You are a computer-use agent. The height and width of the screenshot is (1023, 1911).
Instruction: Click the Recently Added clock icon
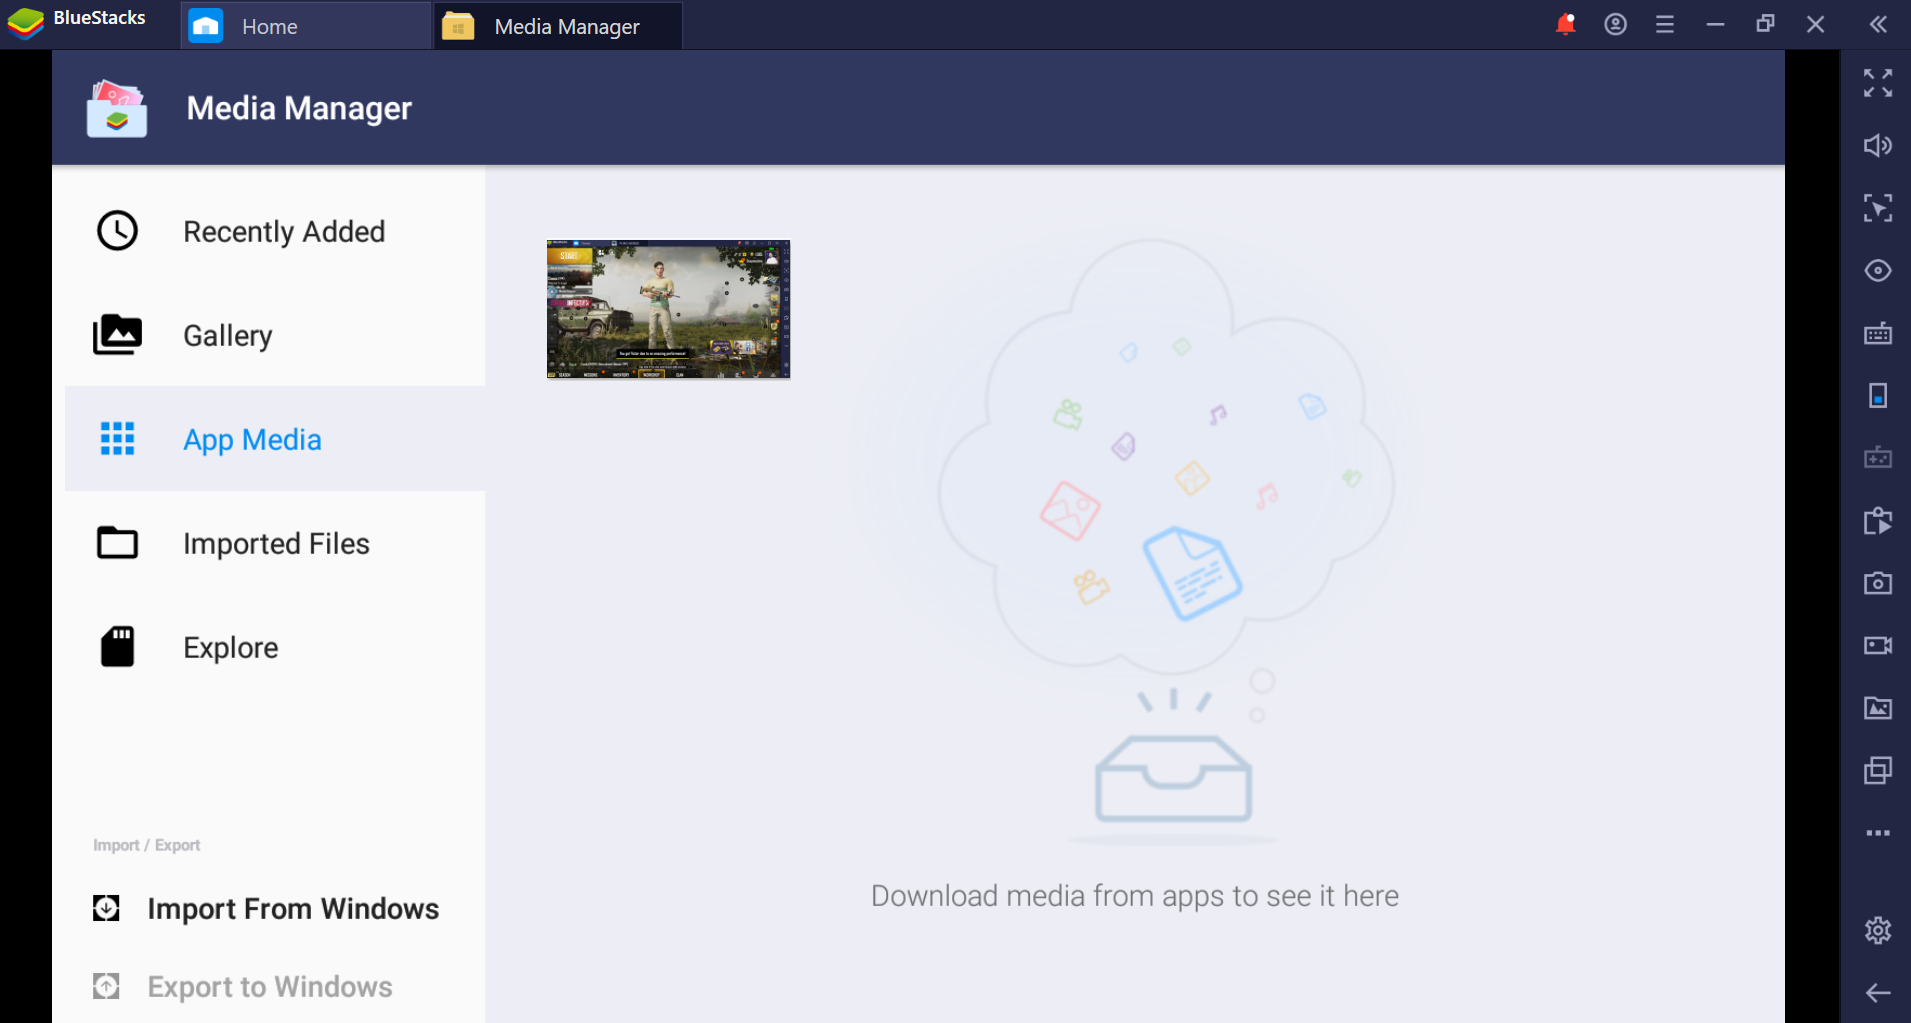[x=117, y=231]
